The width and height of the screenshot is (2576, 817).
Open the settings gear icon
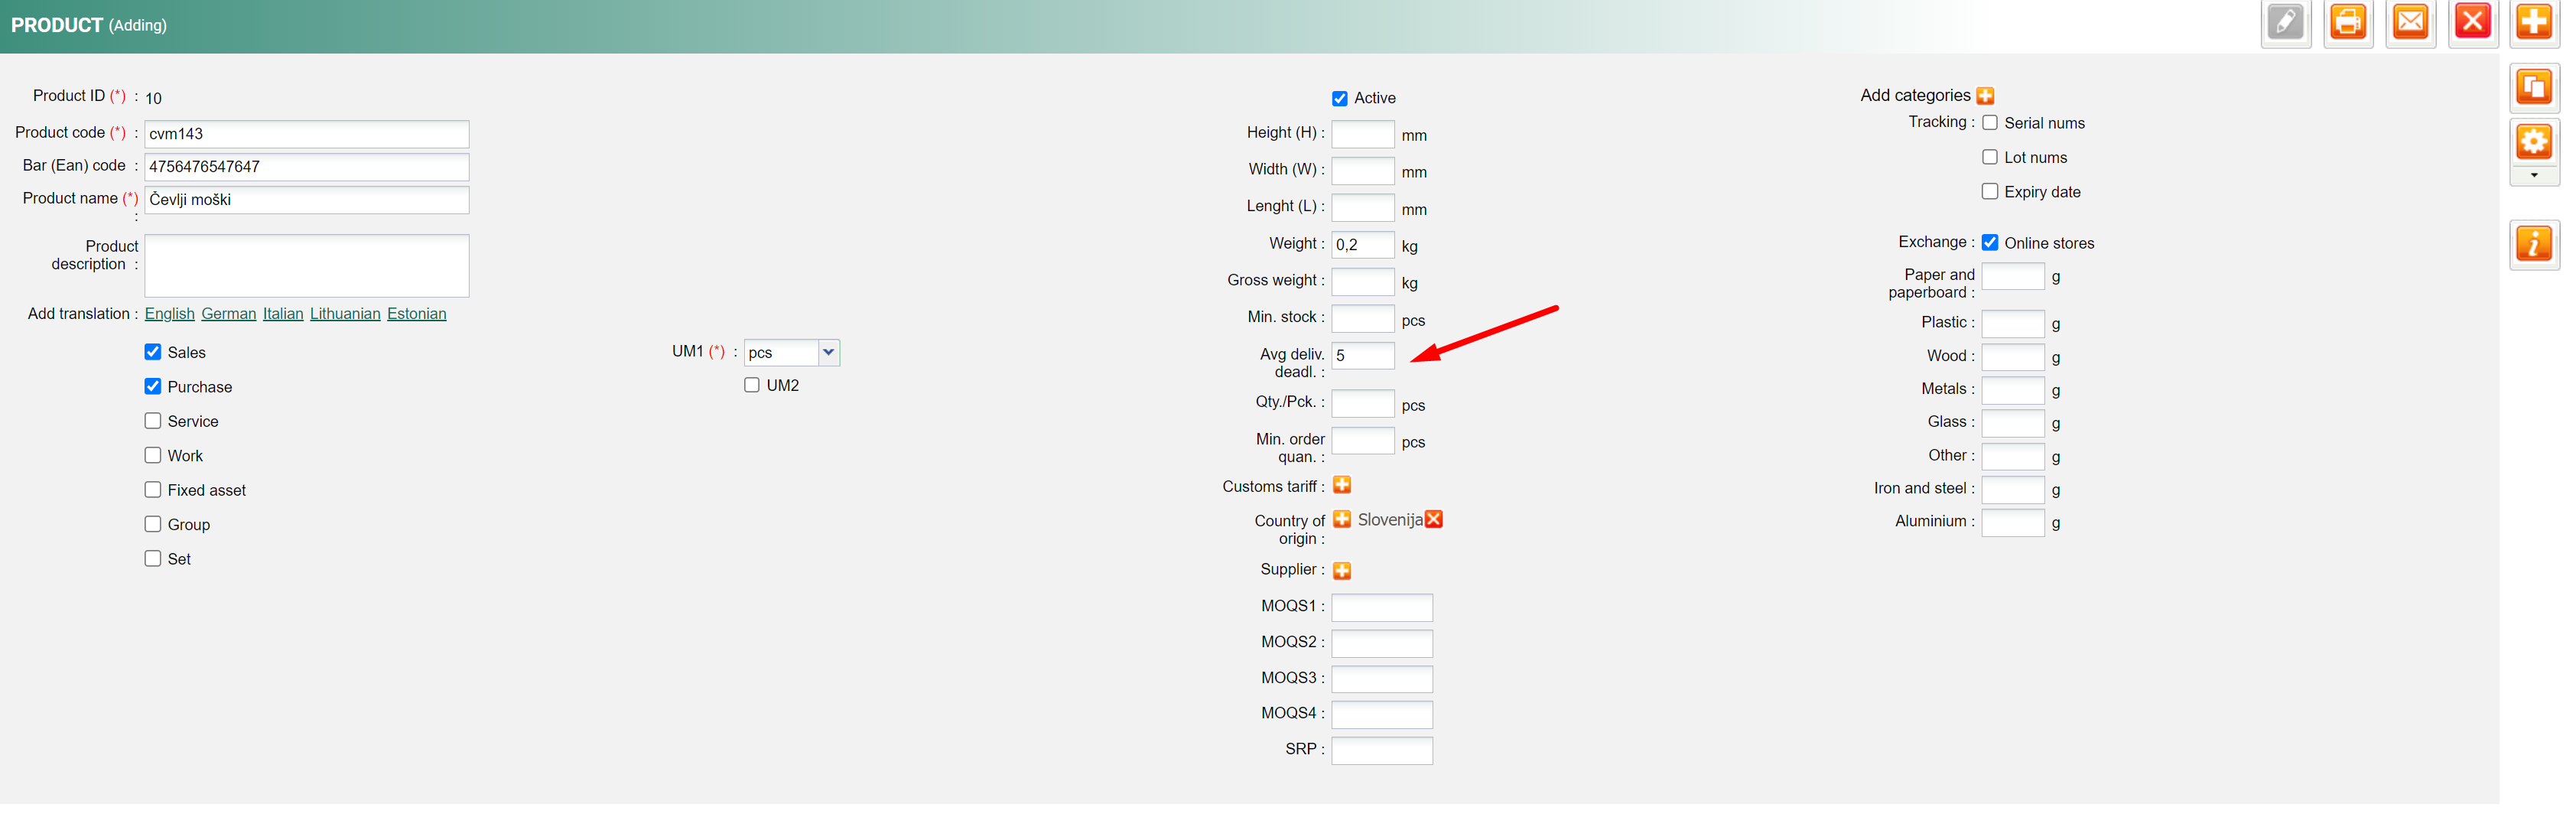[x=2534, y=142]
